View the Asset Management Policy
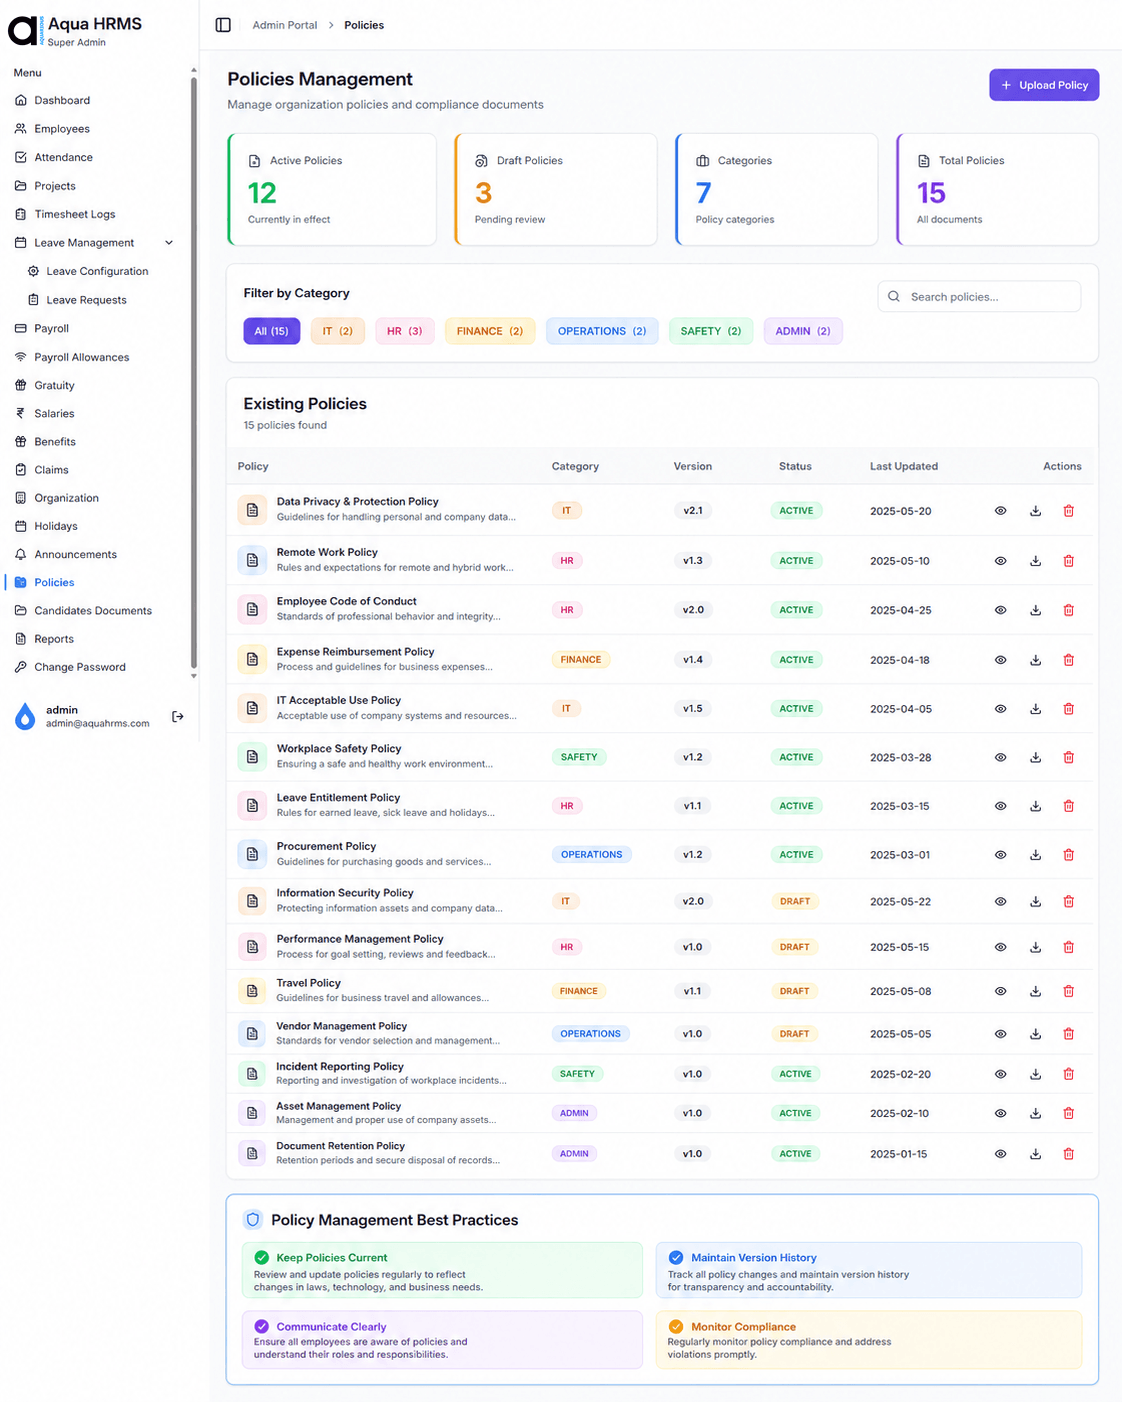 click(x=1000, y=1113)
